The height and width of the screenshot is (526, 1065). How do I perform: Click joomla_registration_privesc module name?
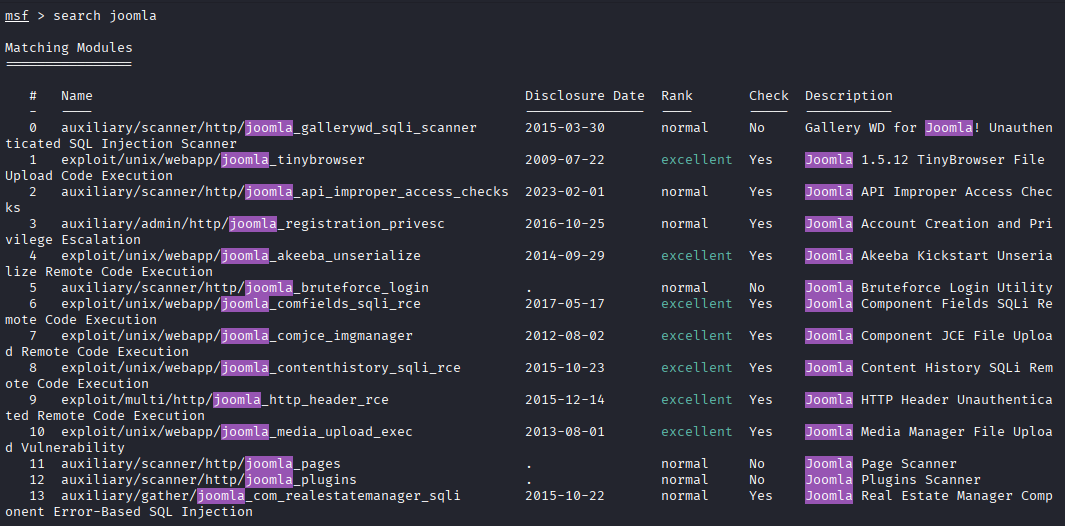(x=253, y=224)
